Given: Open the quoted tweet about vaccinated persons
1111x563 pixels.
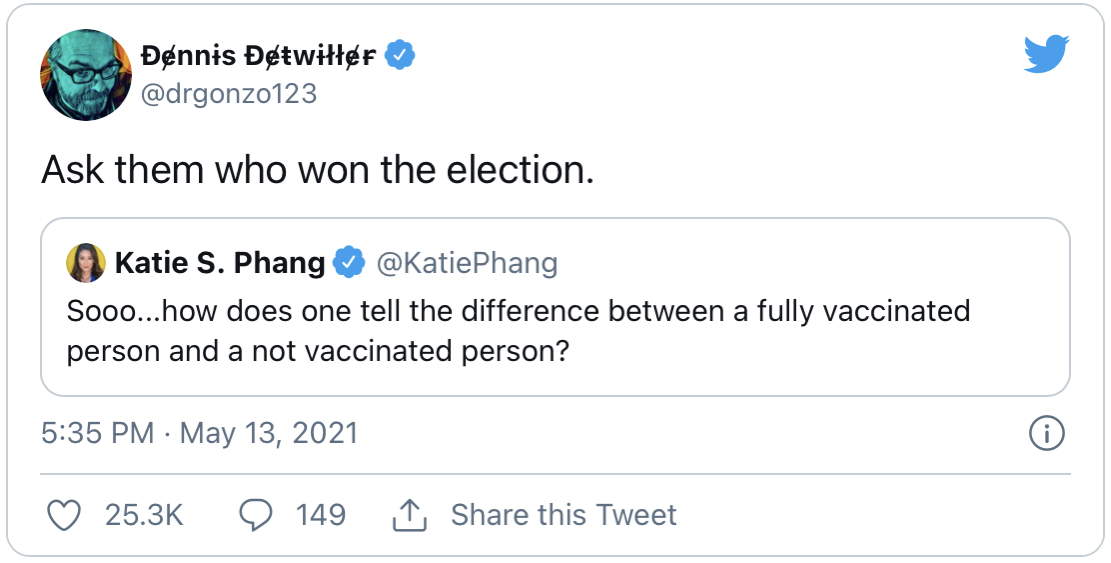Looking at the screenshot, I should [x=518, y=330].
